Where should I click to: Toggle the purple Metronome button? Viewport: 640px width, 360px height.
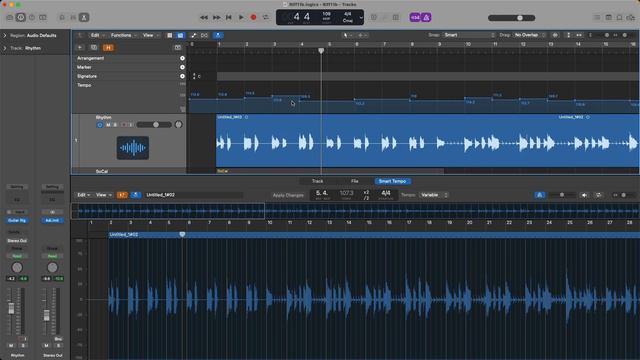426,18
